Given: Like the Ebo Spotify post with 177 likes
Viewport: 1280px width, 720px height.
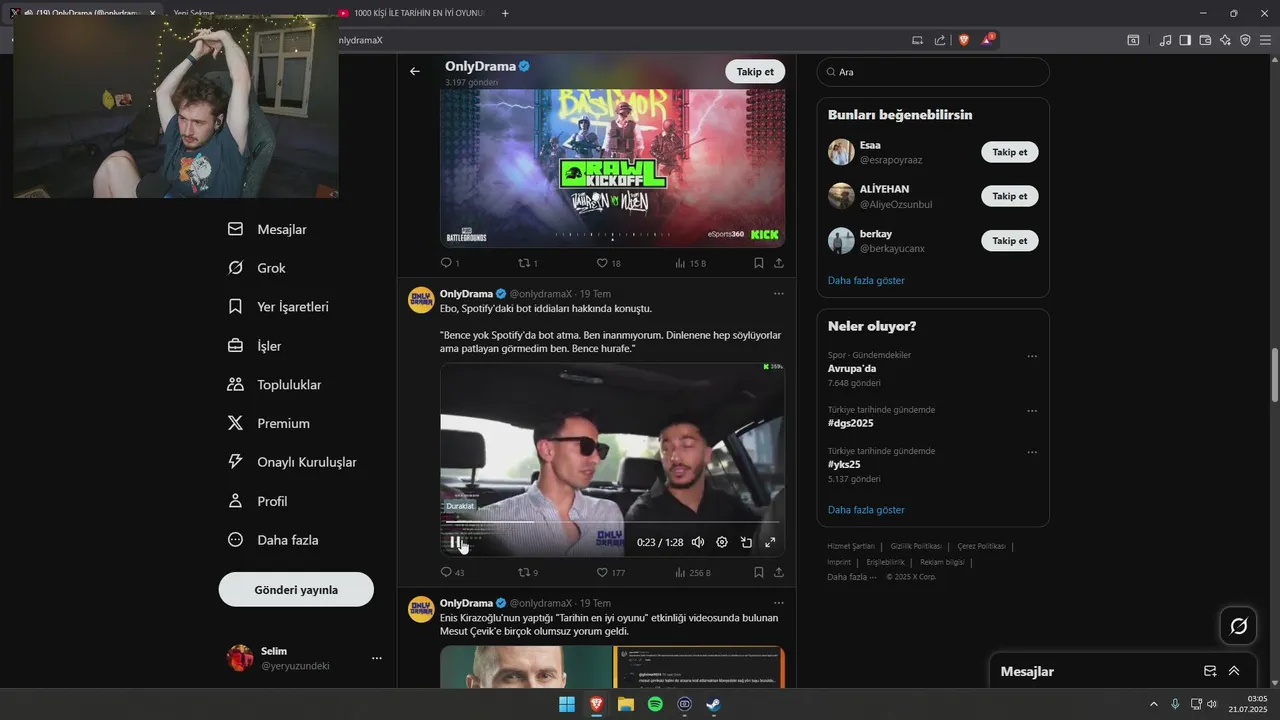Looking at the screenshot, I should click(x=610, y=572).
